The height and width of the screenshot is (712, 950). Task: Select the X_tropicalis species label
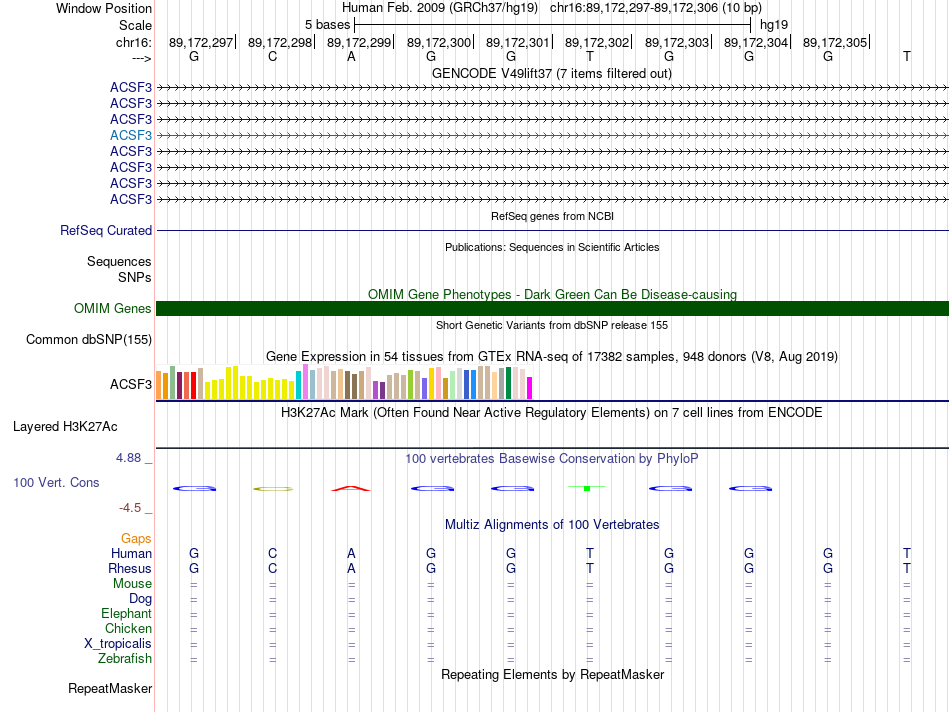coord(118,644)
